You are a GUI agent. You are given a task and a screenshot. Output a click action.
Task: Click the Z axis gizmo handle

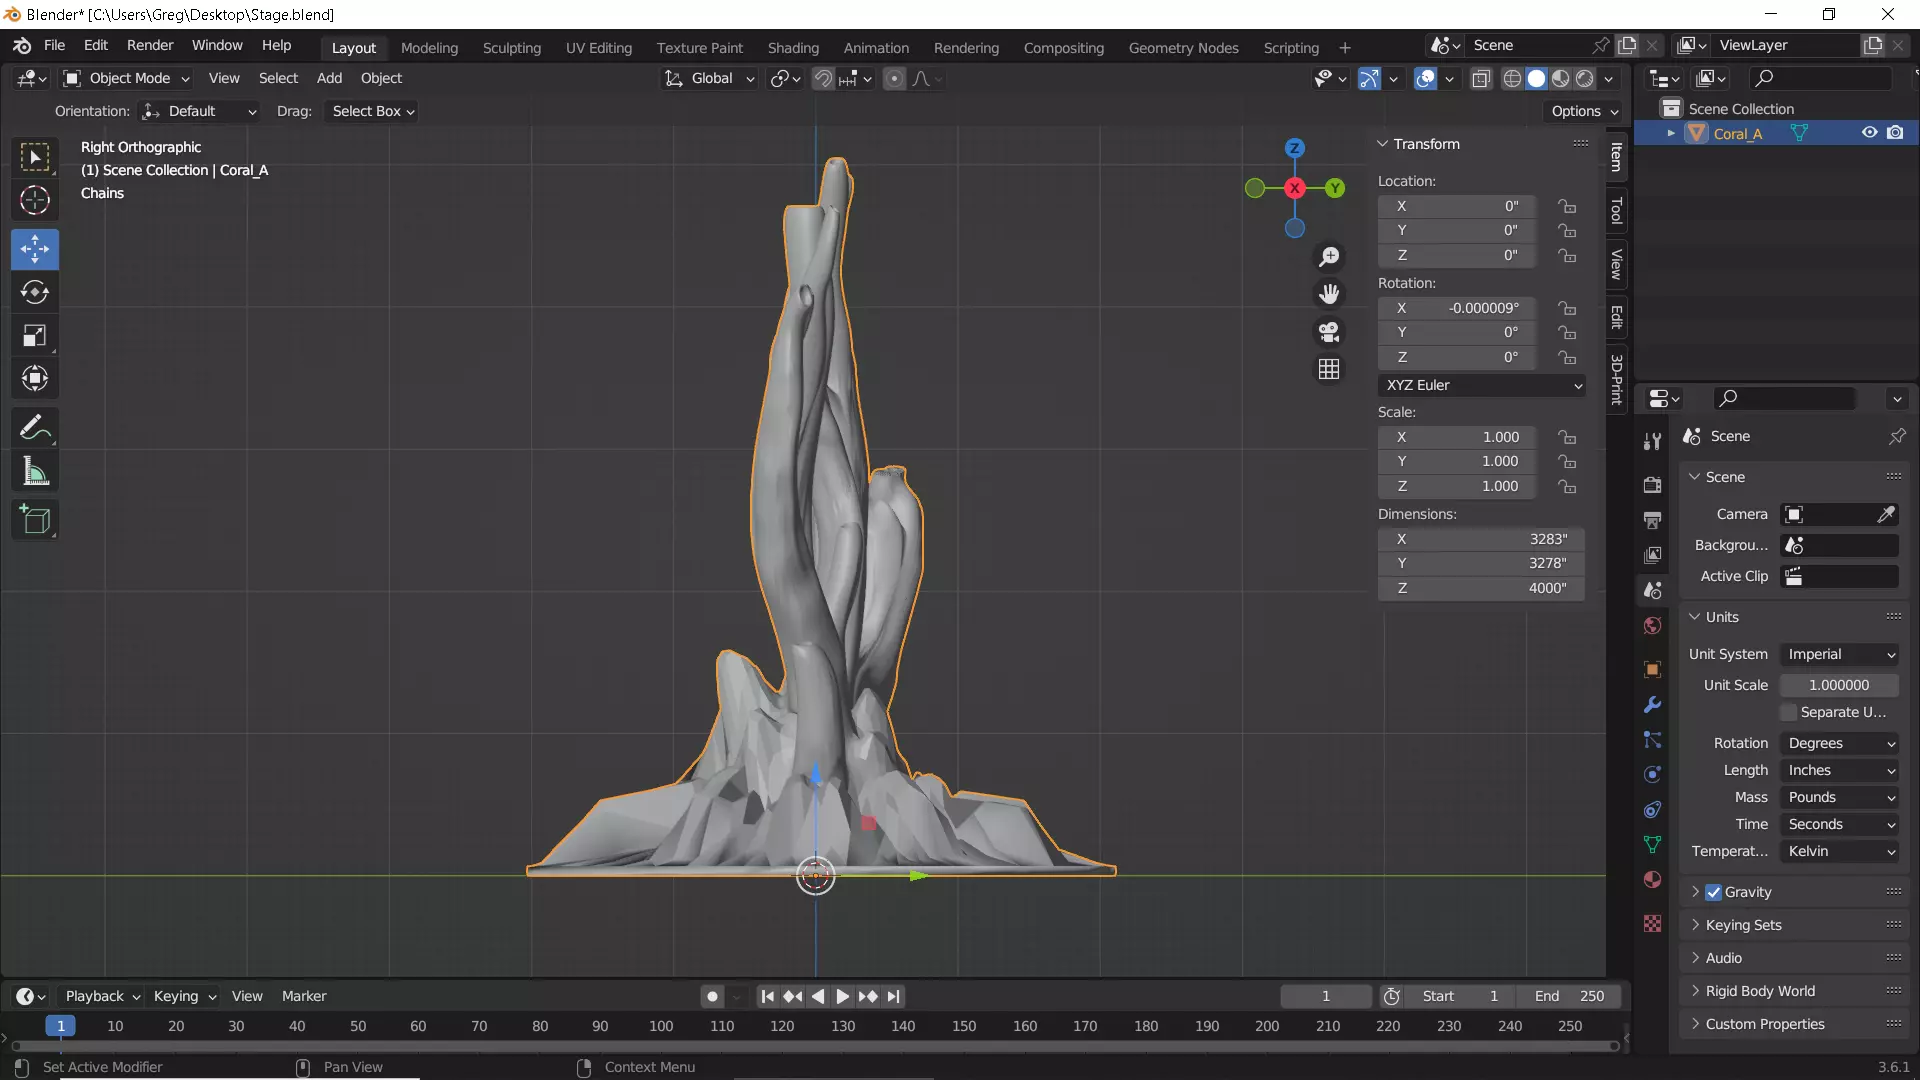[x=1295, y=148]
